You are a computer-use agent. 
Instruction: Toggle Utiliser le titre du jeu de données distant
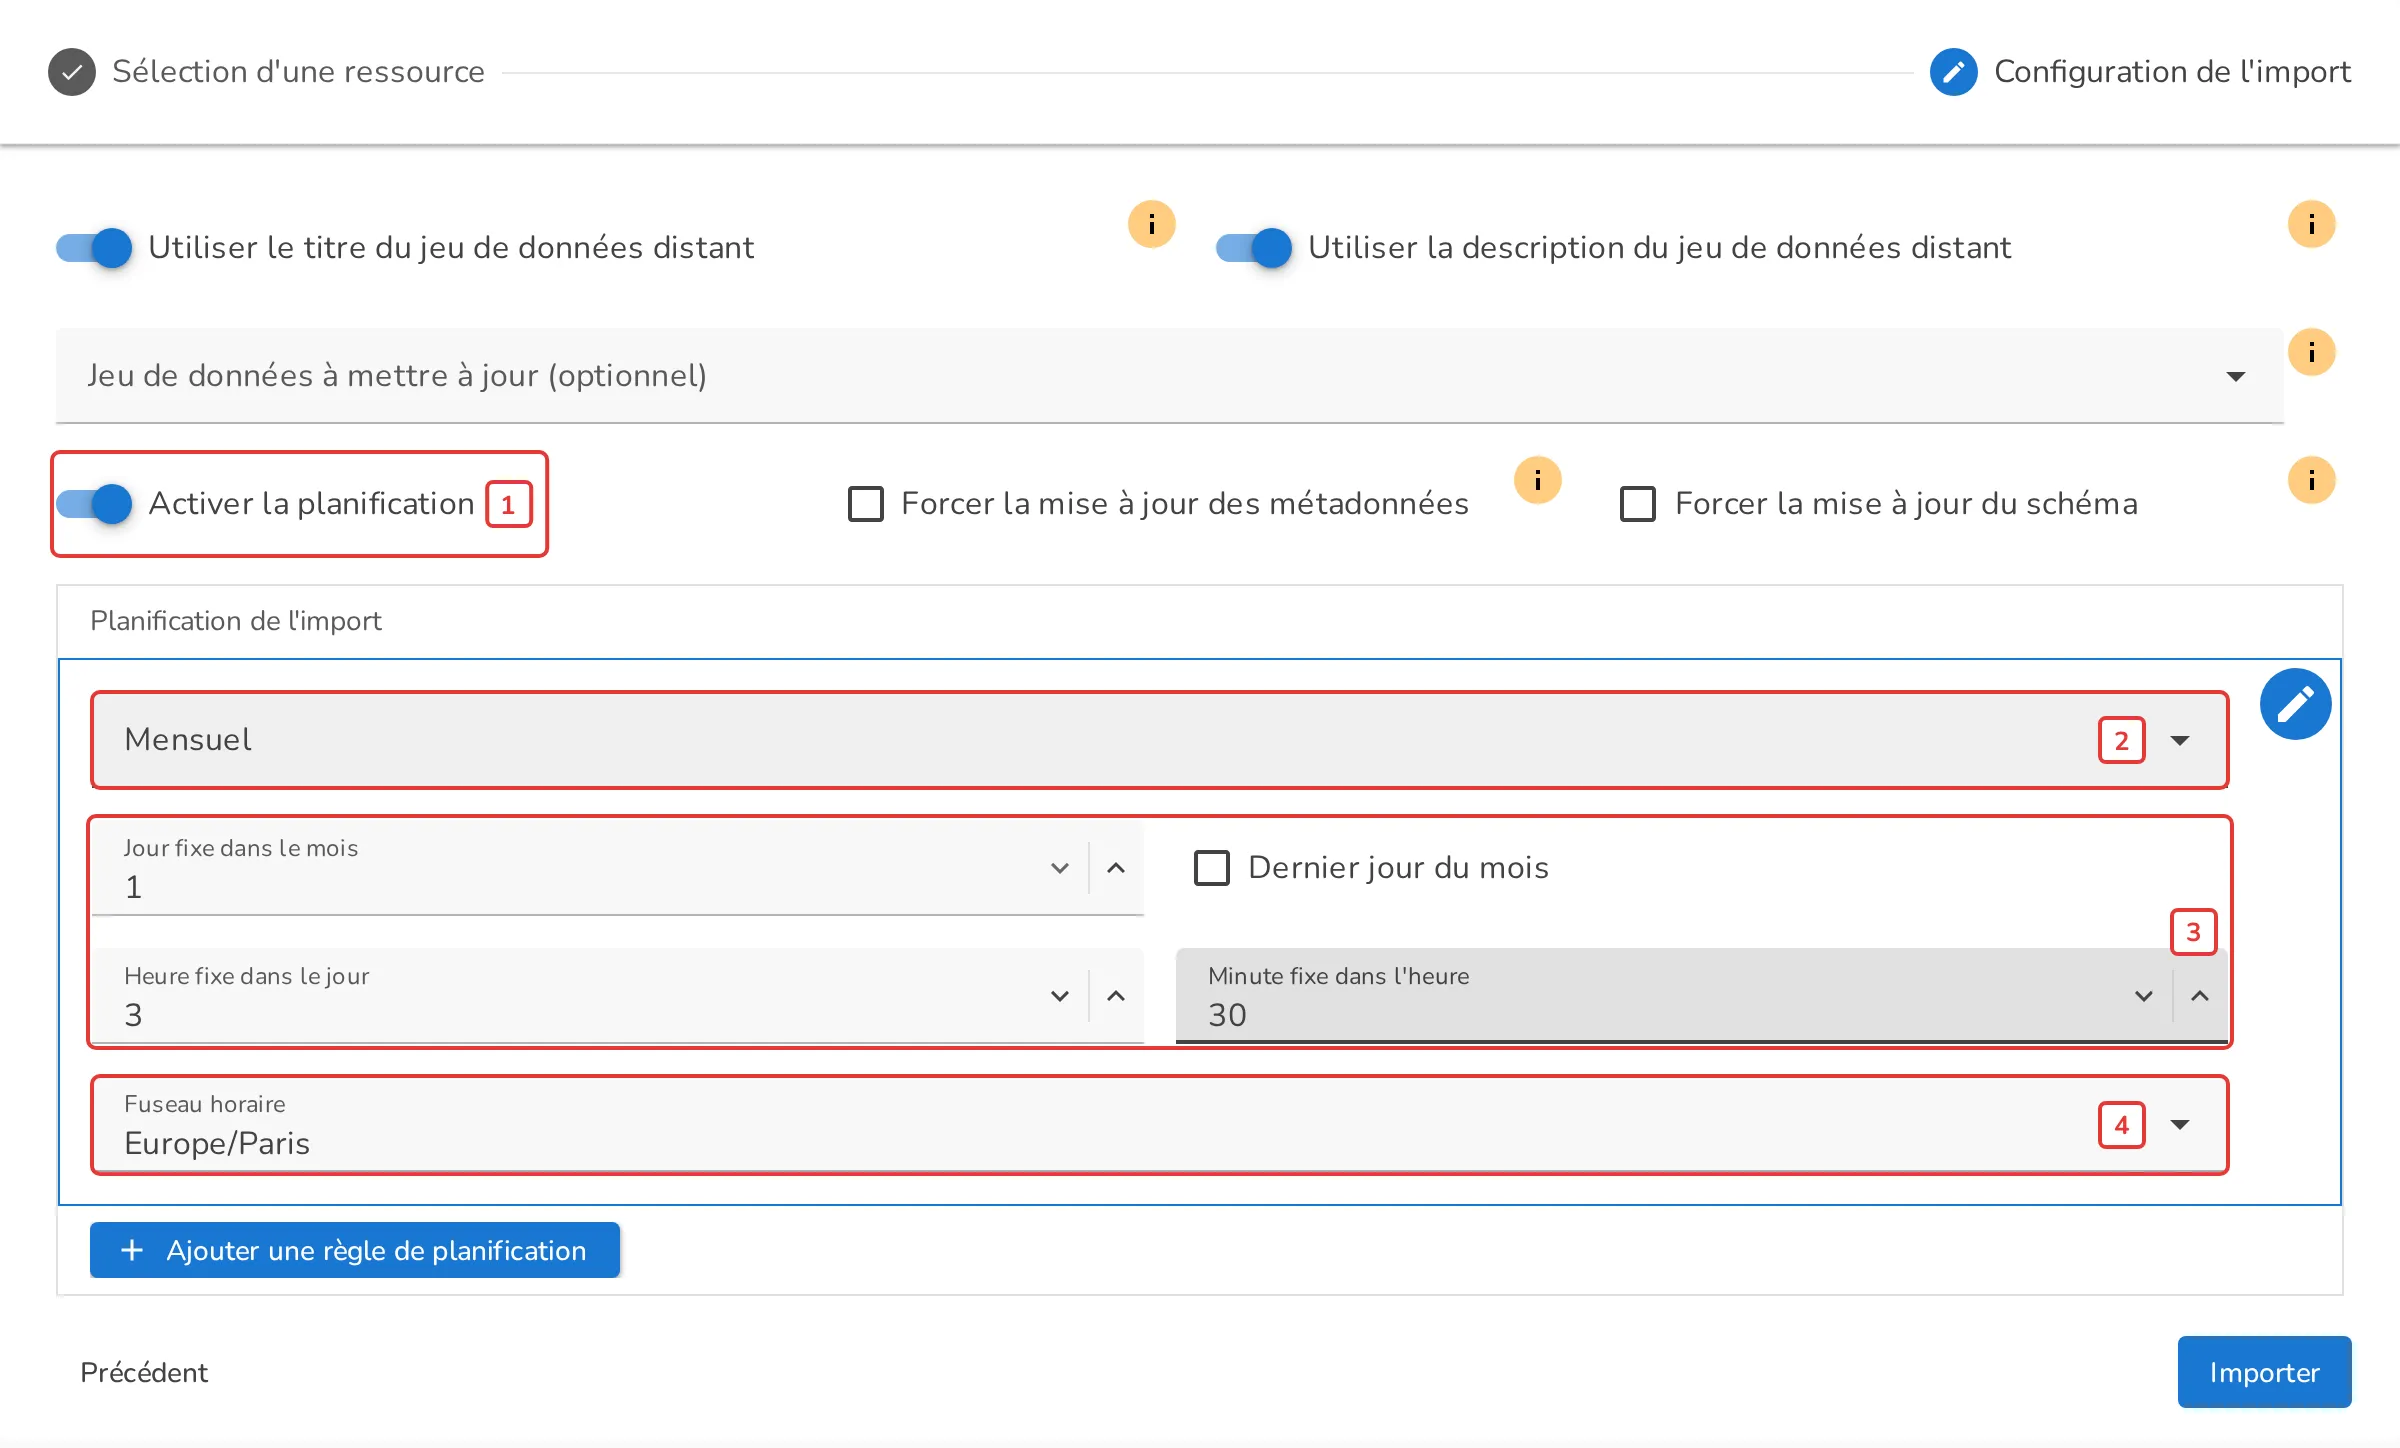[94, 247]
